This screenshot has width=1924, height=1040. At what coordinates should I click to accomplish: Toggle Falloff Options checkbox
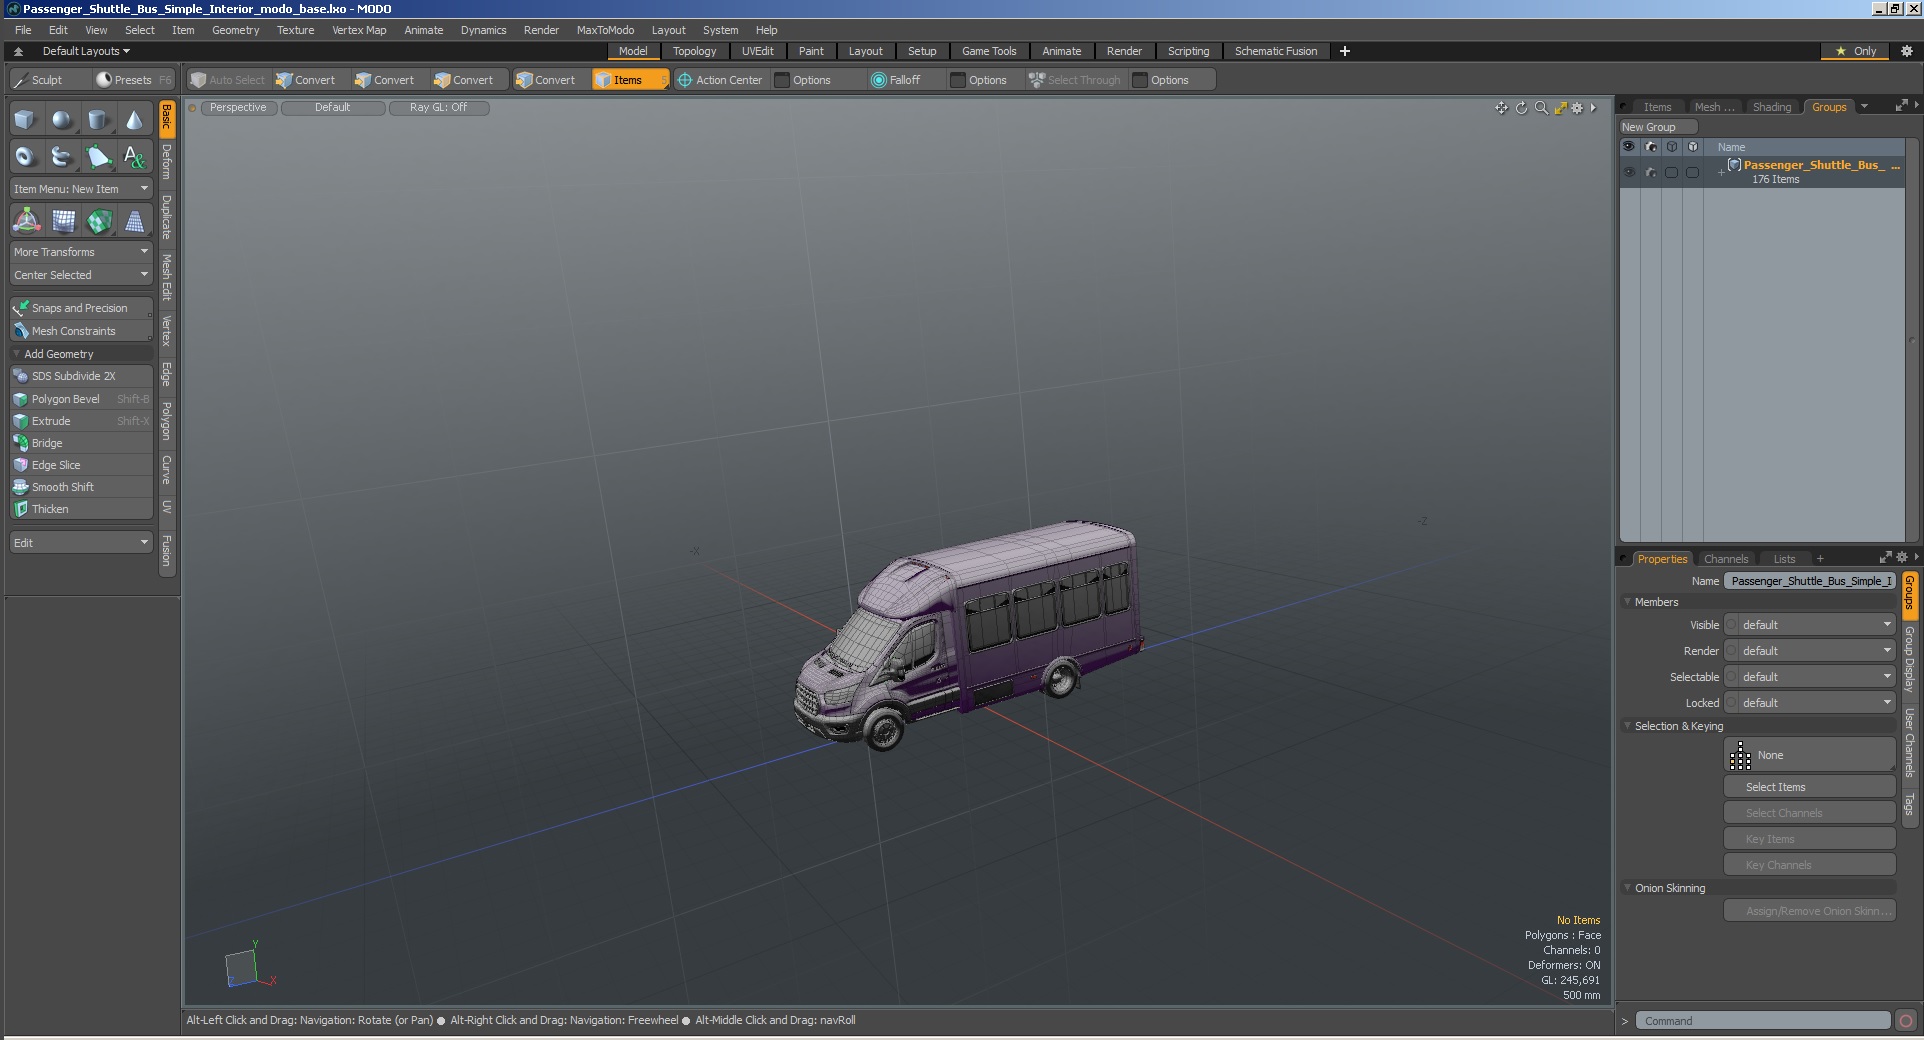pyautogui.click(x=958, y=80)
